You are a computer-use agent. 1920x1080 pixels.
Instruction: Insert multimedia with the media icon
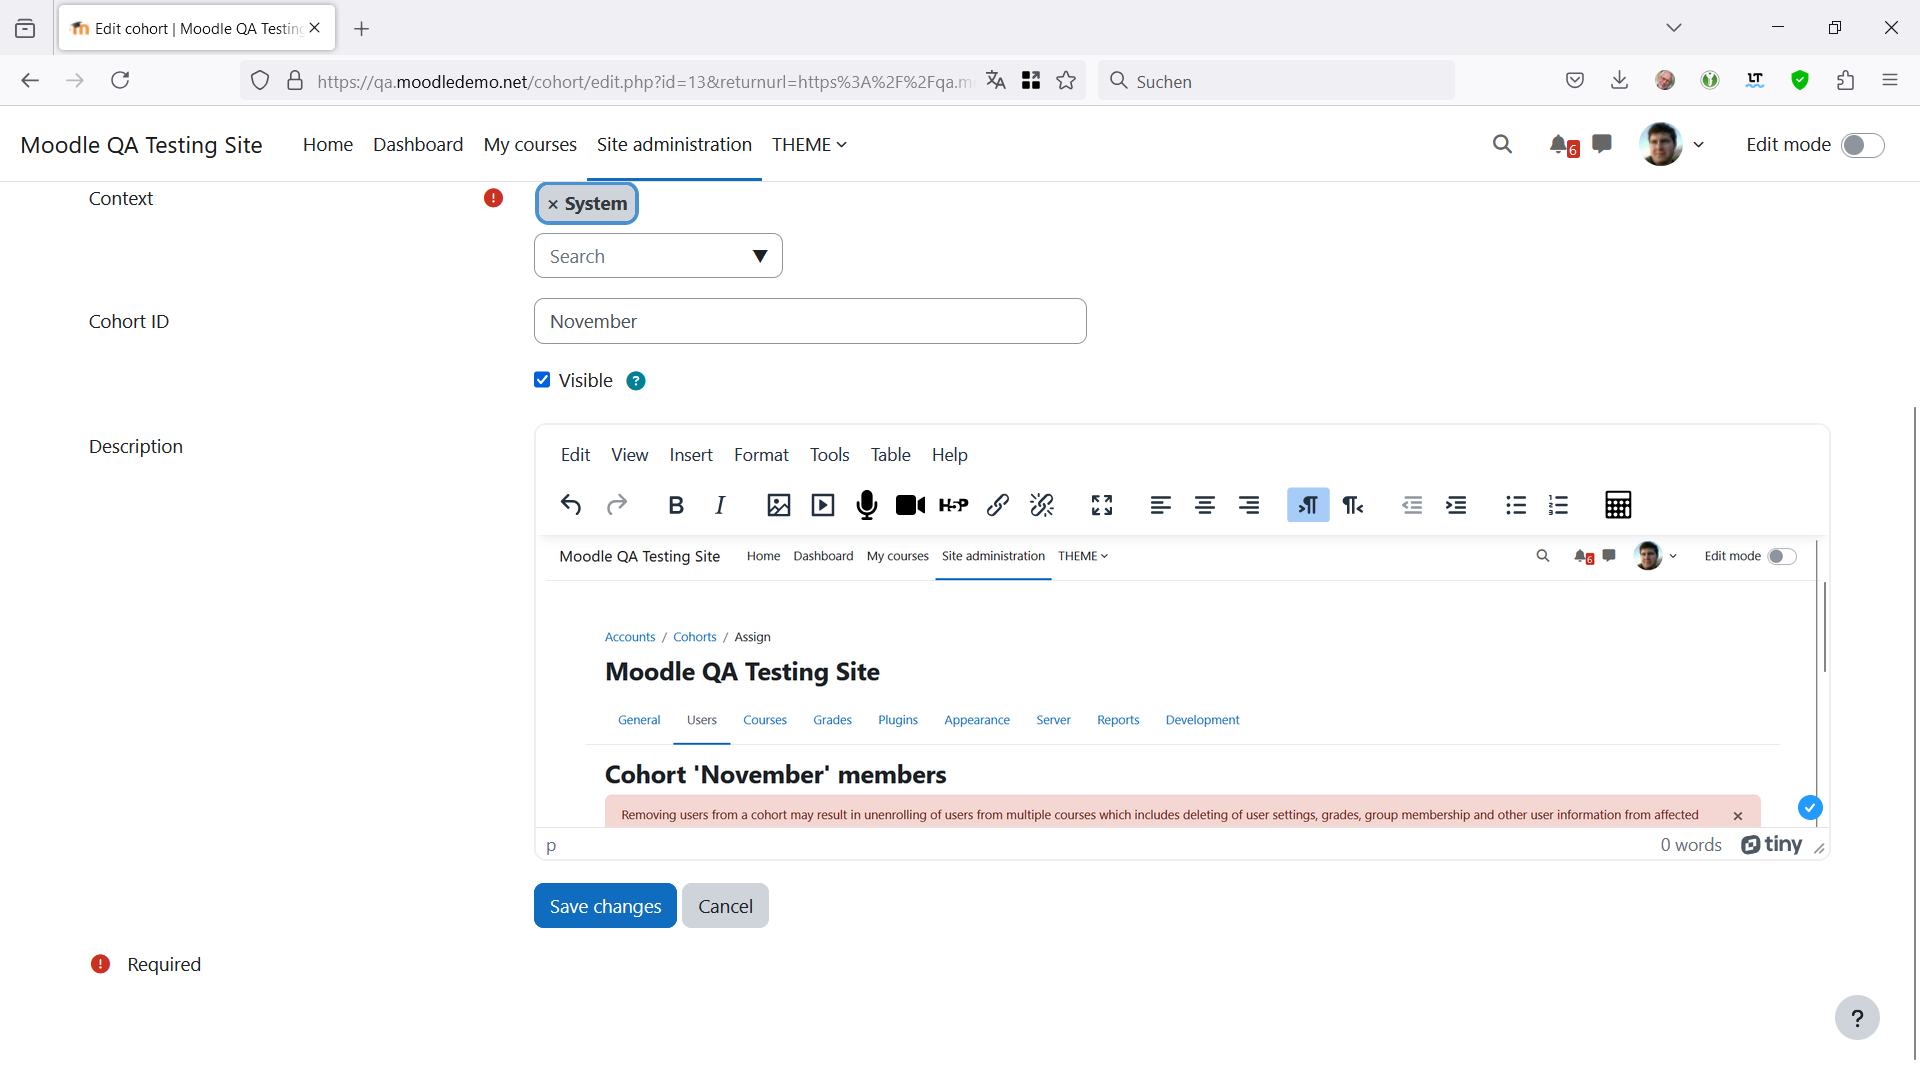click(x=823, y=505)
